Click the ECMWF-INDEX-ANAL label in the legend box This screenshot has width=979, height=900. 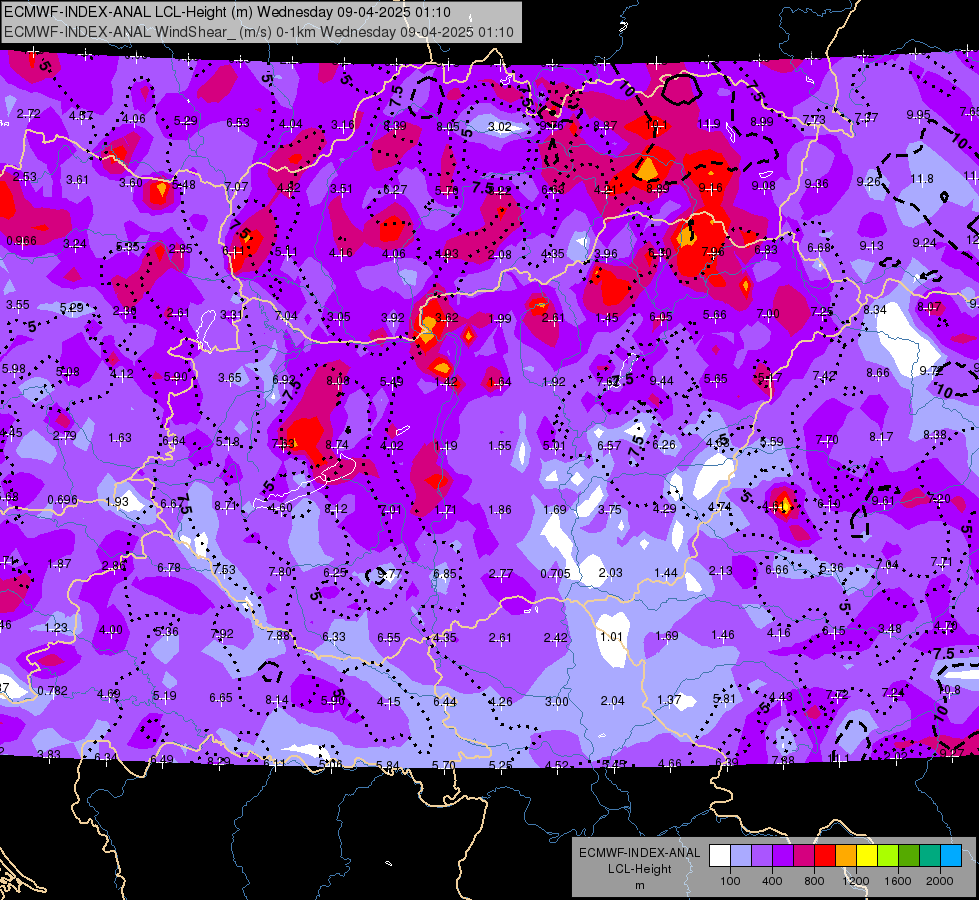click(639, 853)
